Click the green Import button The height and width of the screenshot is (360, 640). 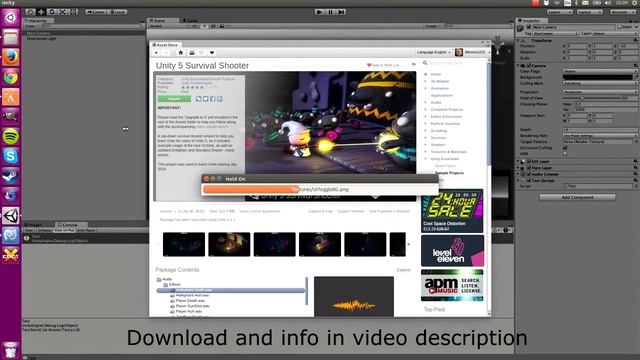[x=174, y=99]
